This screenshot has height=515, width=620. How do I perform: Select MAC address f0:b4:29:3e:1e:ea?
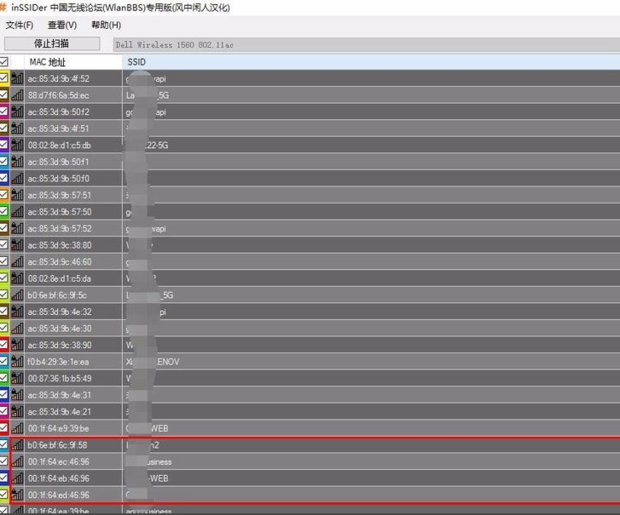click(x=58, y=362)
